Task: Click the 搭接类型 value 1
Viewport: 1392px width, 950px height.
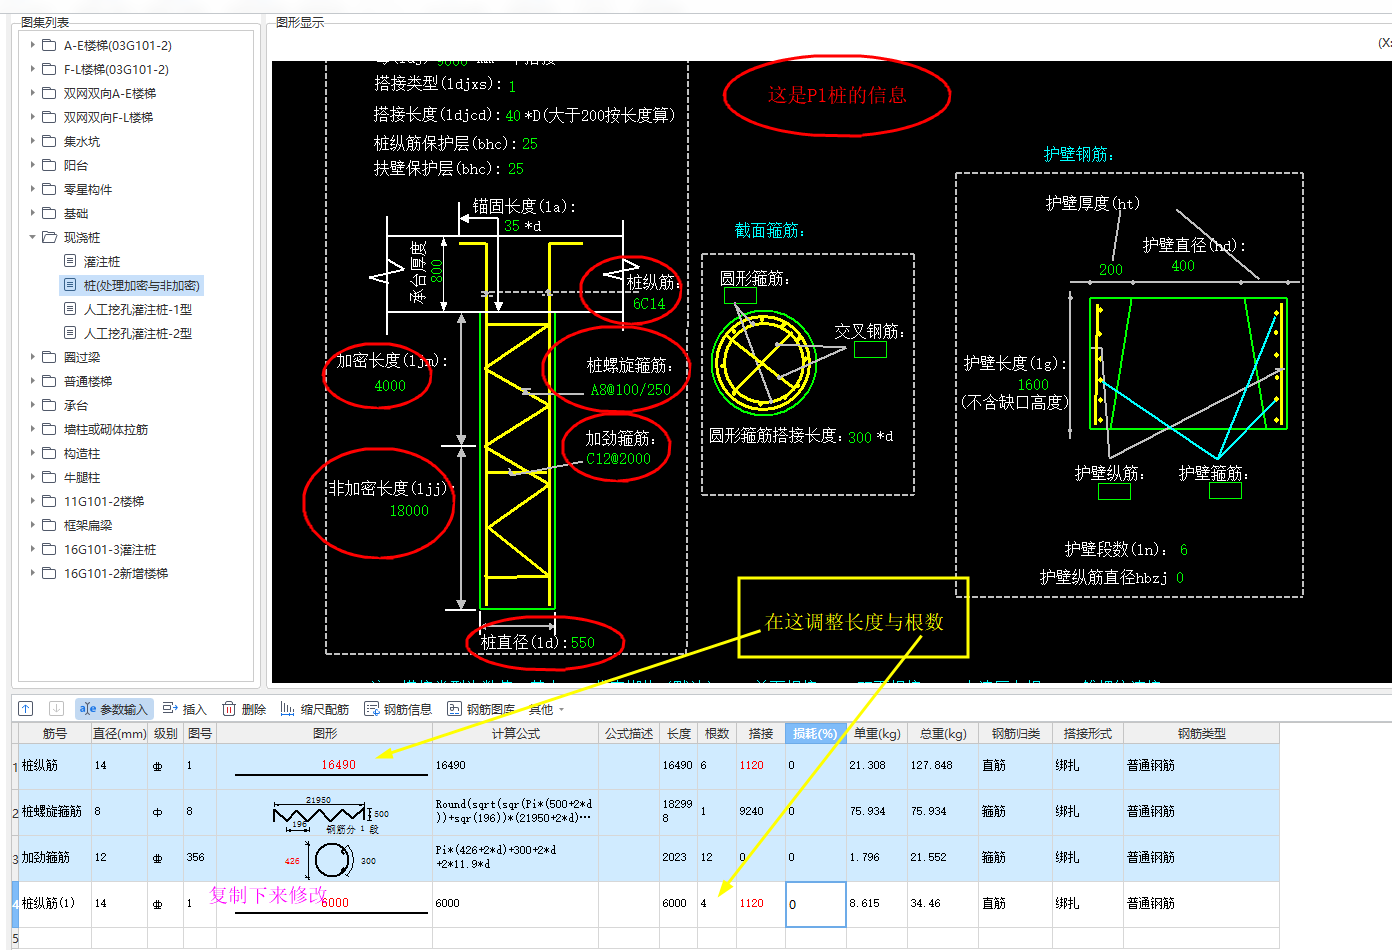Action: tap(512, 87)
